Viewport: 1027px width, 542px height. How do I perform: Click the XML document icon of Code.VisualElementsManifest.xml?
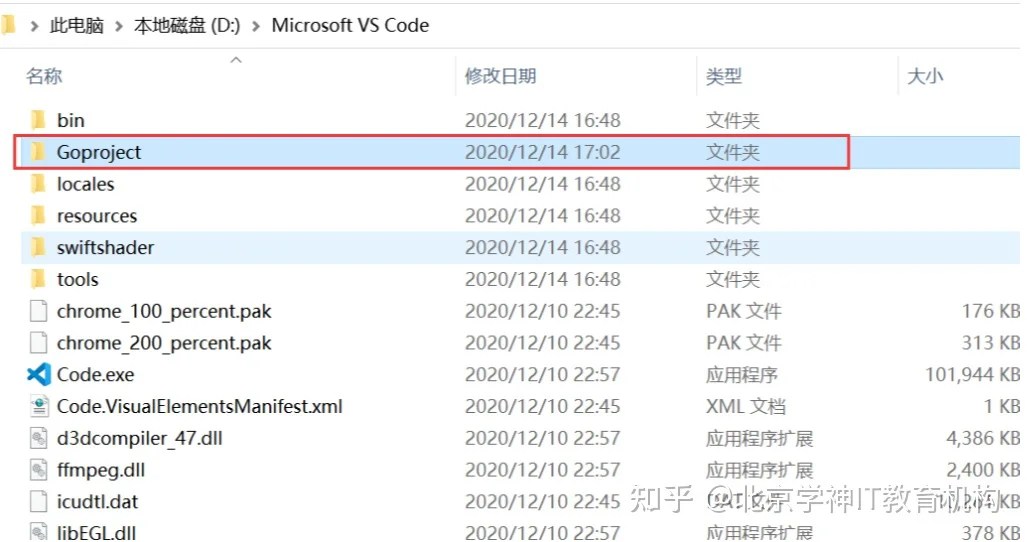click(x=39, y=406)
